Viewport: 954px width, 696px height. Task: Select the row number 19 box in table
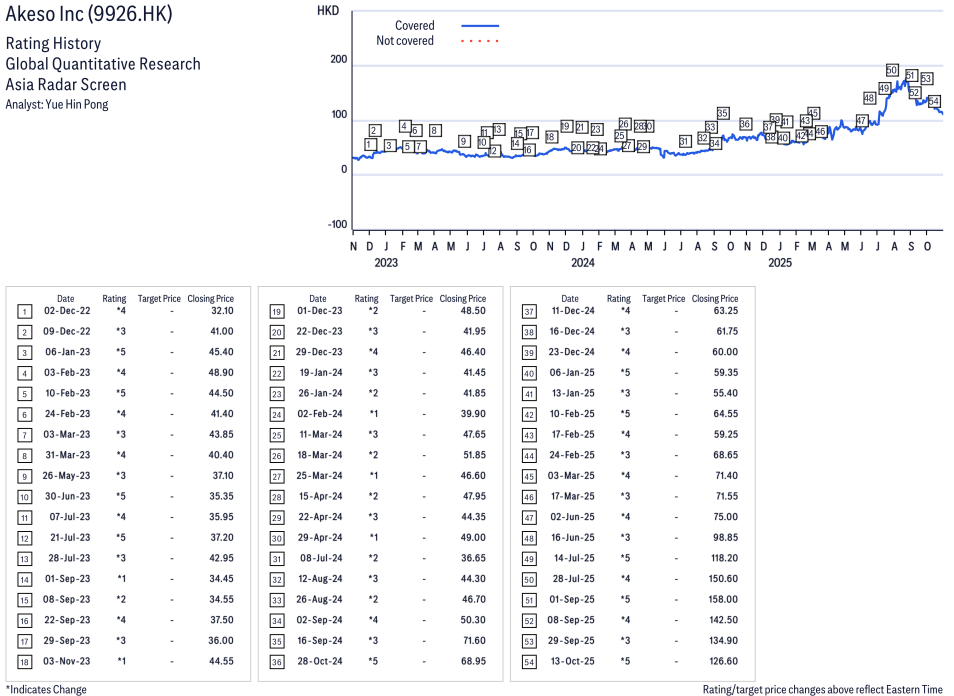[276, 311]
